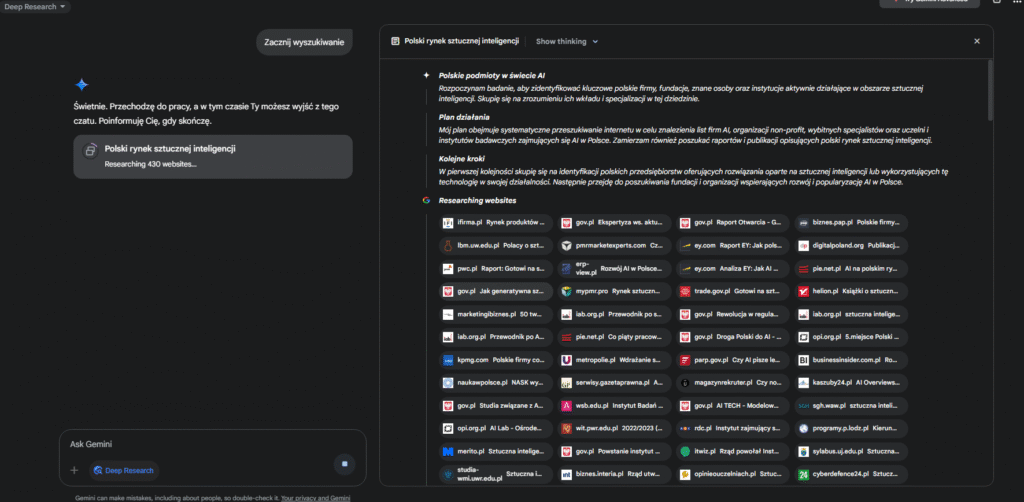Click the naukawpolsce.pl favicon icon

click(448, 383)
